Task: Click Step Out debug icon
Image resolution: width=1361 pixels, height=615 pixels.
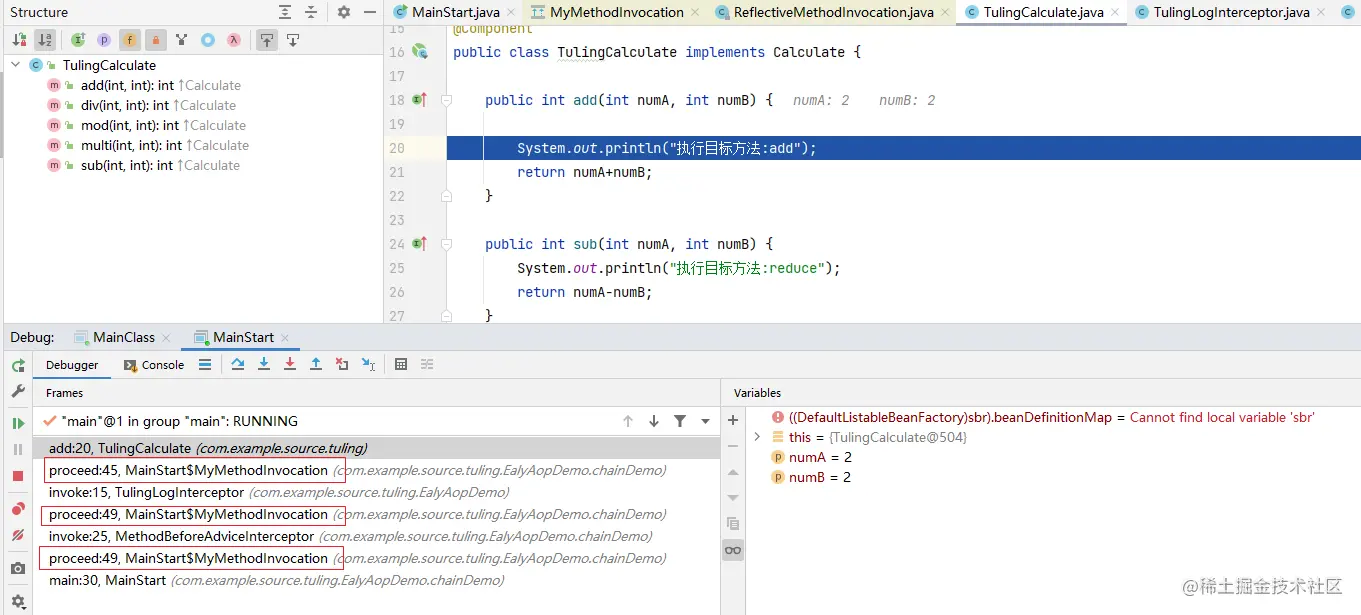Action: pyautogui.click(x=316, y=365)
